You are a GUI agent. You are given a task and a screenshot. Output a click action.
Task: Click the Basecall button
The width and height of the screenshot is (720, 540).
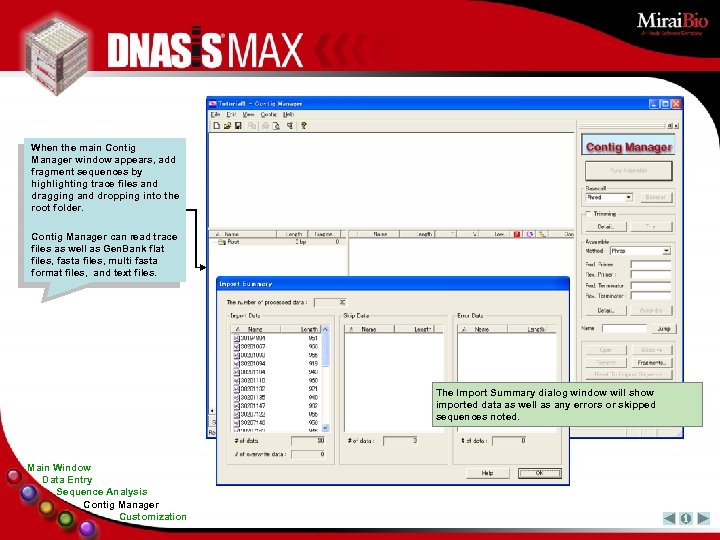[x=655, y=197]
